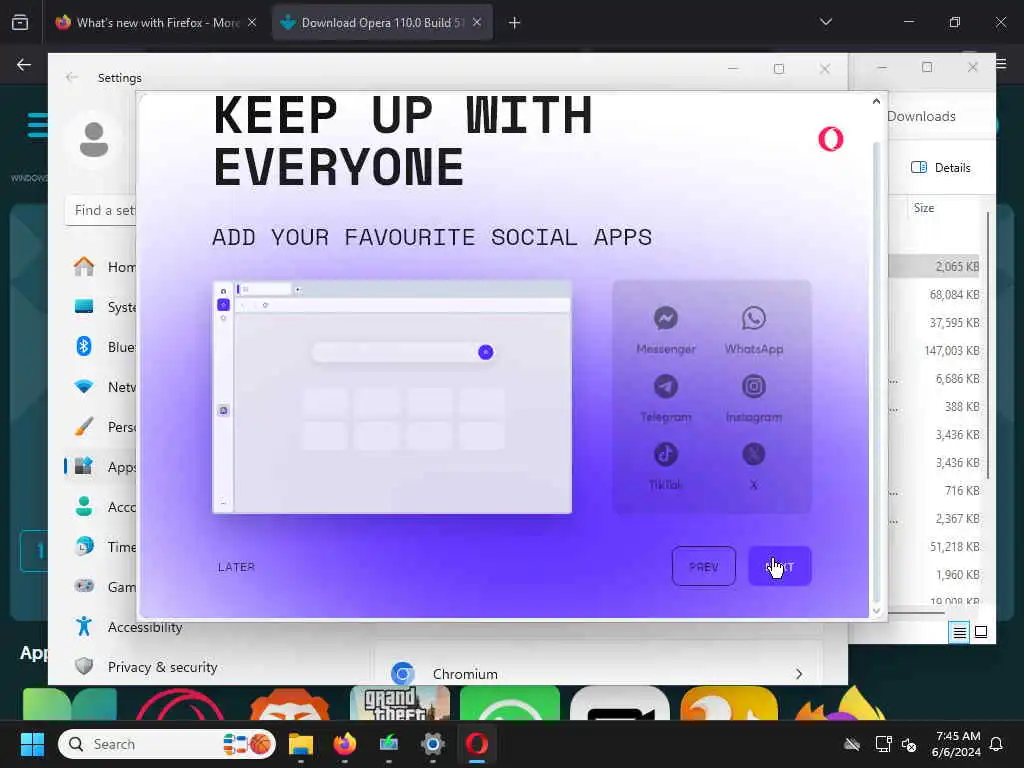Click the Opera browser preview image
The height and width of the screenshot is (768, 1024).
(x=392, y=397)
